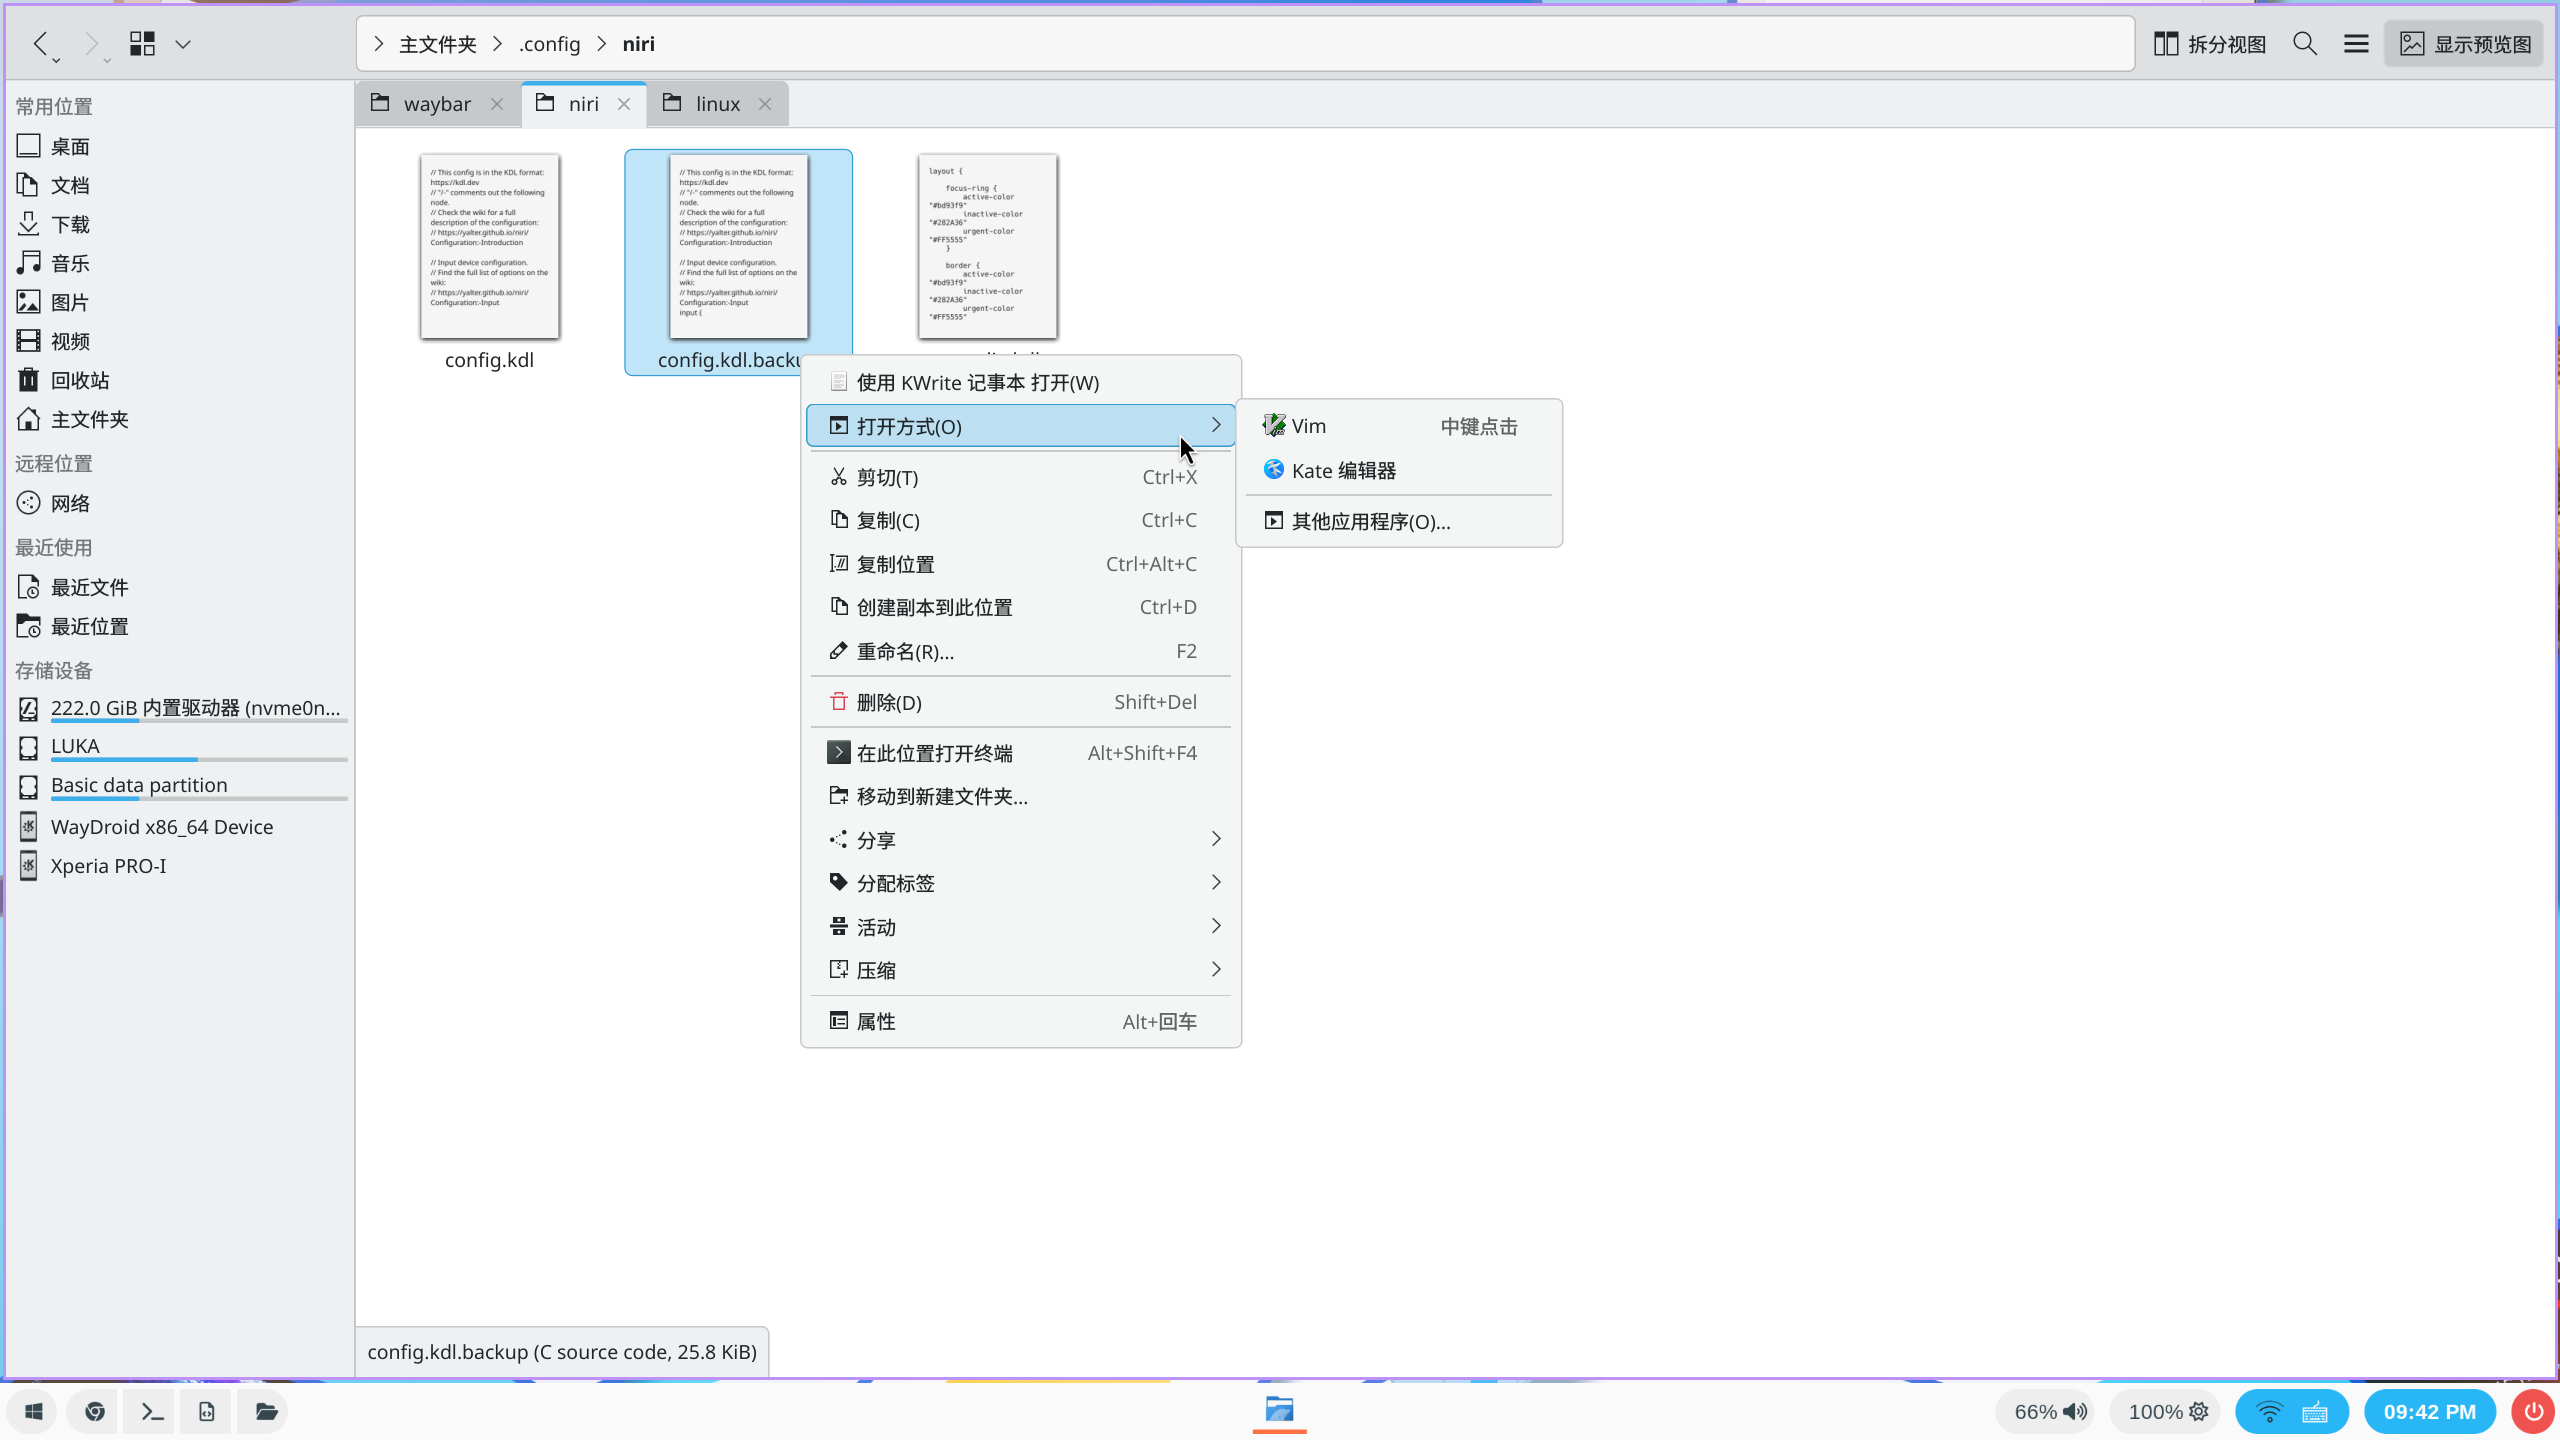Image resolution: width=2560 pixels, height=1440 pixels.
Task: Open the hamburger menu icon
Action: [x=2356, y=44]
